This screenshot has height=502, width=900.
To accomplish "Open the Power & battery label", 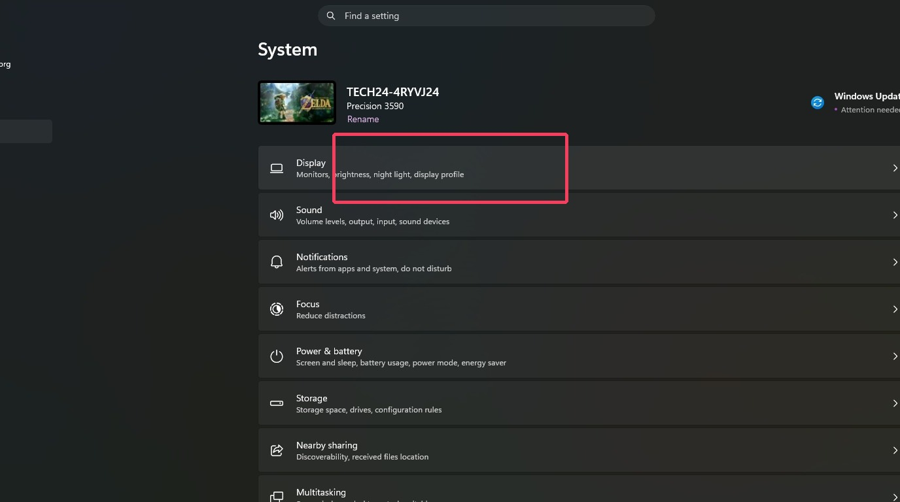I will [x=329, y=351].
